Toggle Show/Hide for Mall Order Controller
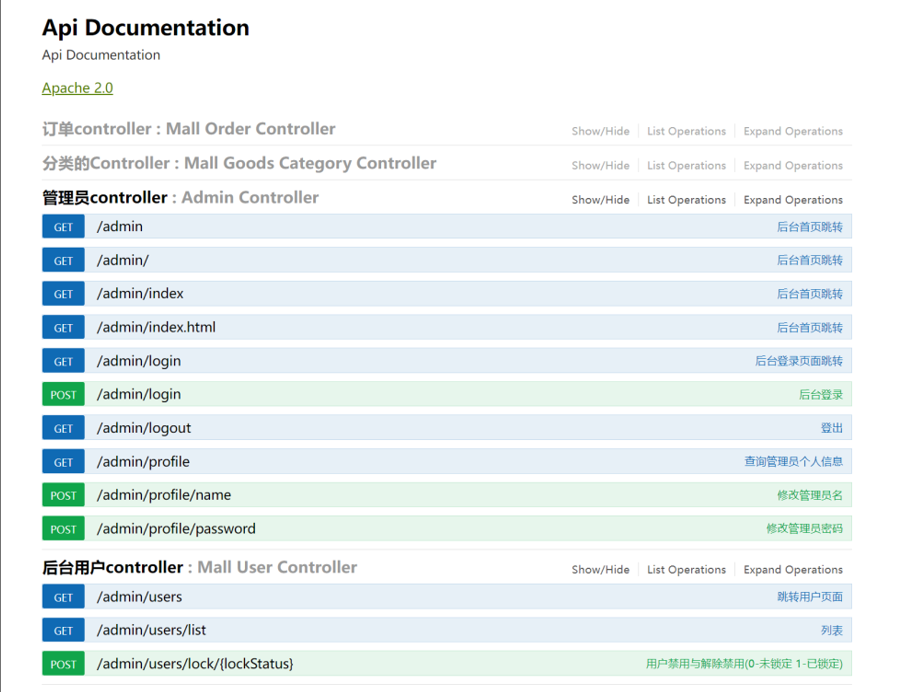Screen dimensions: 921x692 pos(600,131)
